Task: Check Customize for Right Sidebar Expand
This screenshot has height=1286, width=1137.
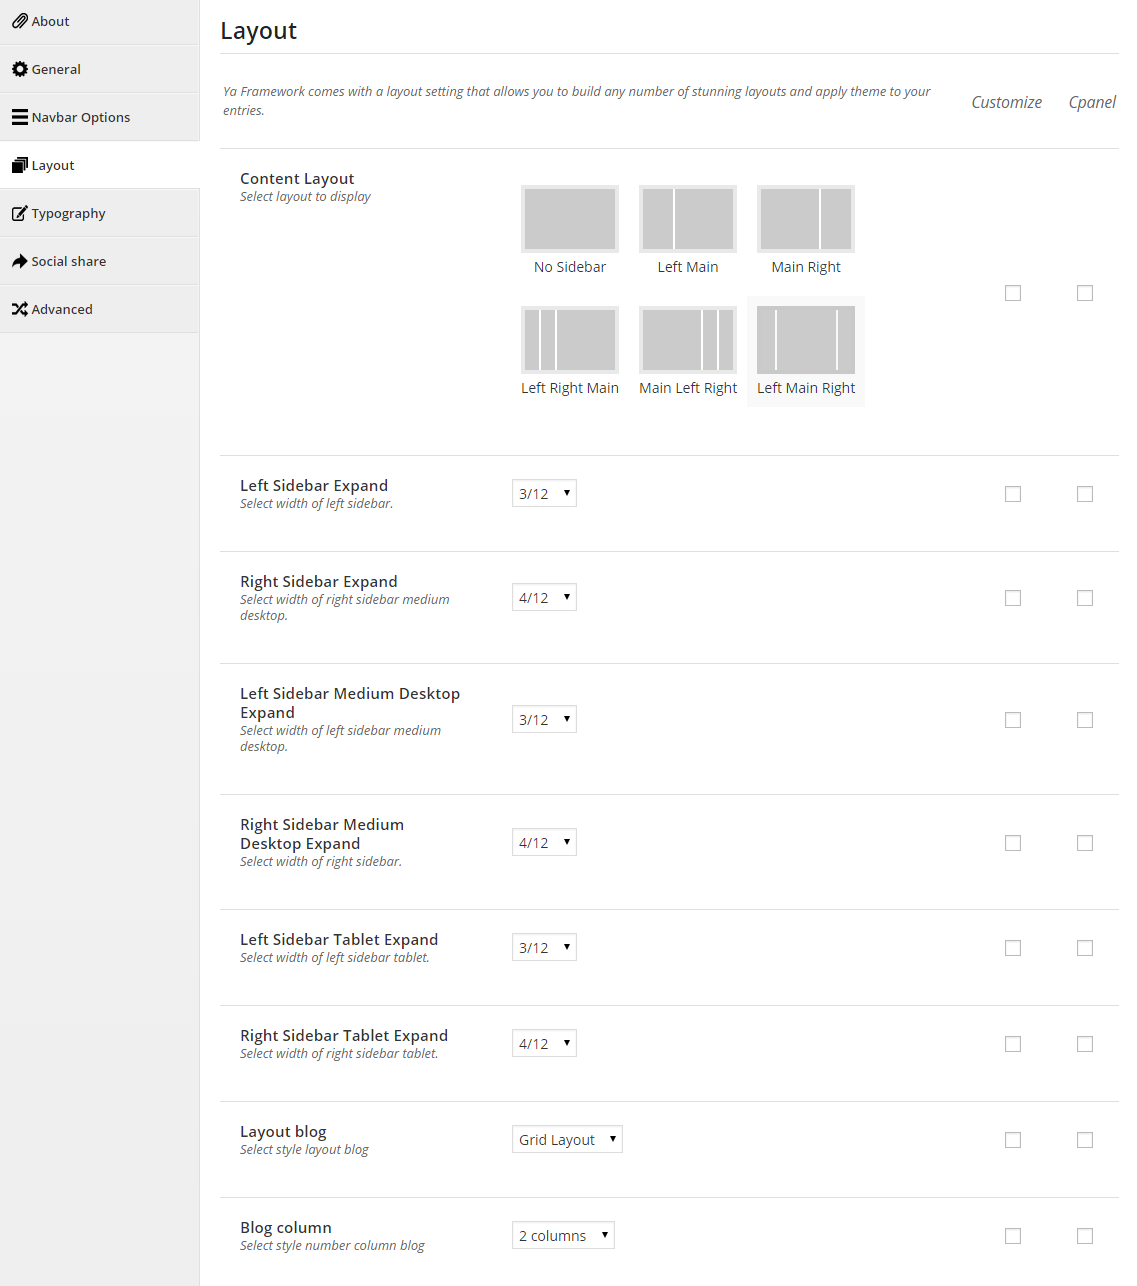Action: tap(1013, 598)
